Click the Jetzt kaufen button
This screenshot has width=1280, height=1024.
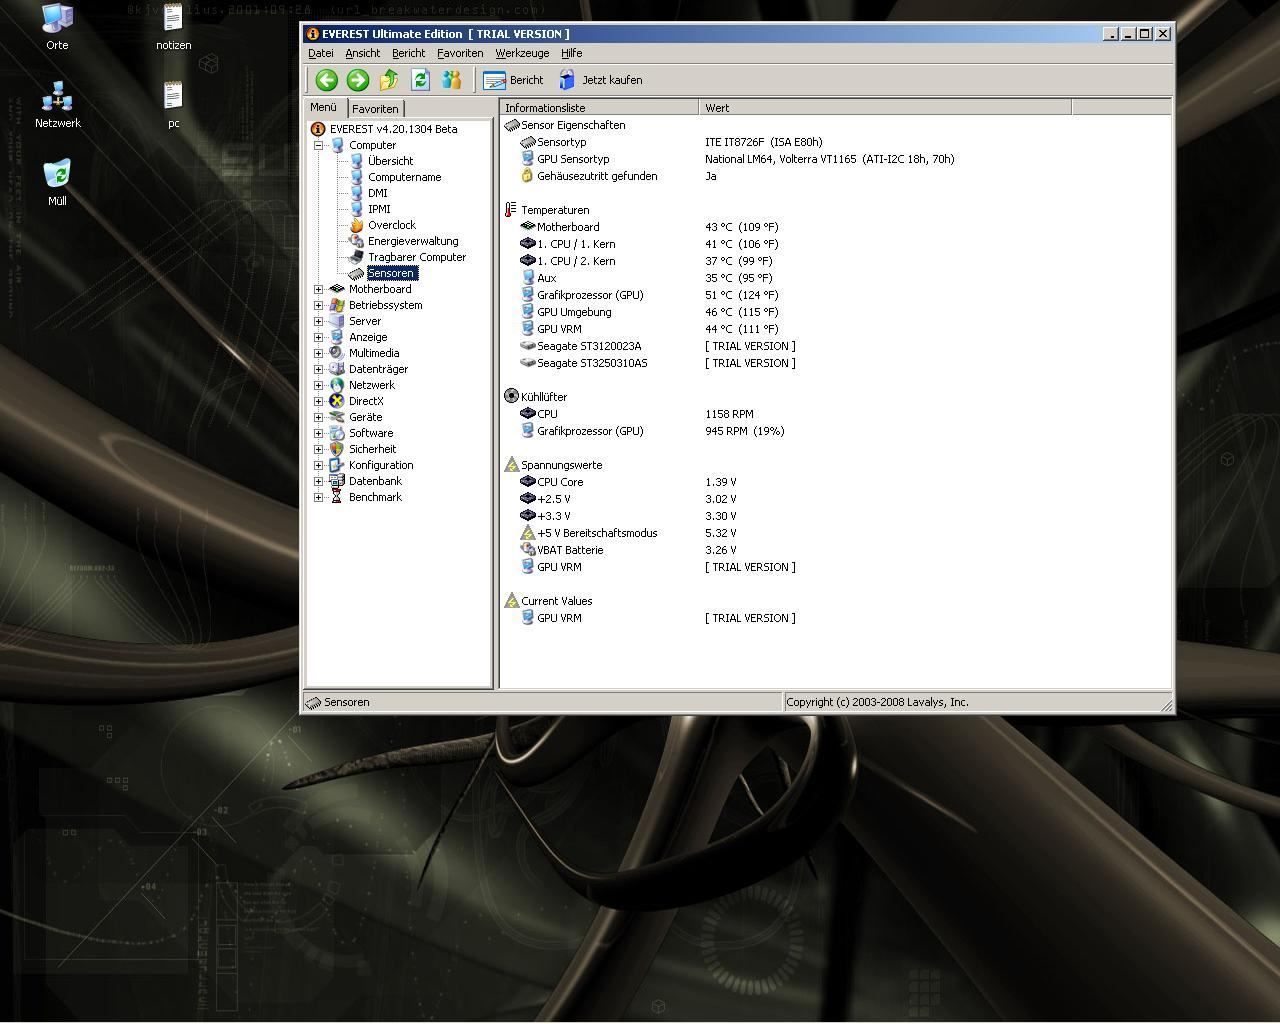click(x=600, y=80)
